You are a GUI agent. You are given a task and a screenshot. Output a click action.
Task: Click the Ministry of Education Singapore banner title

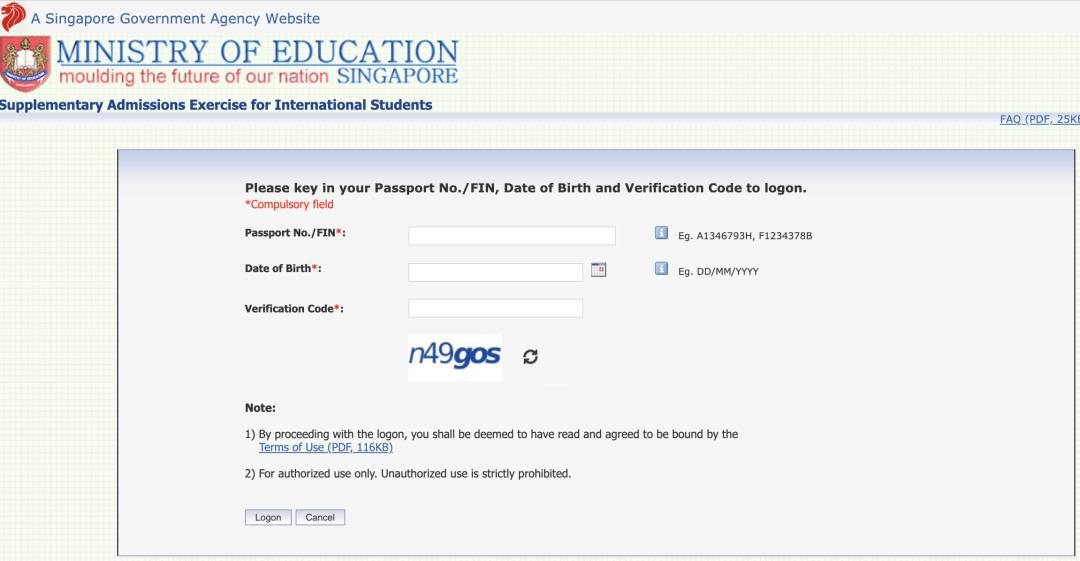point(257,62)
